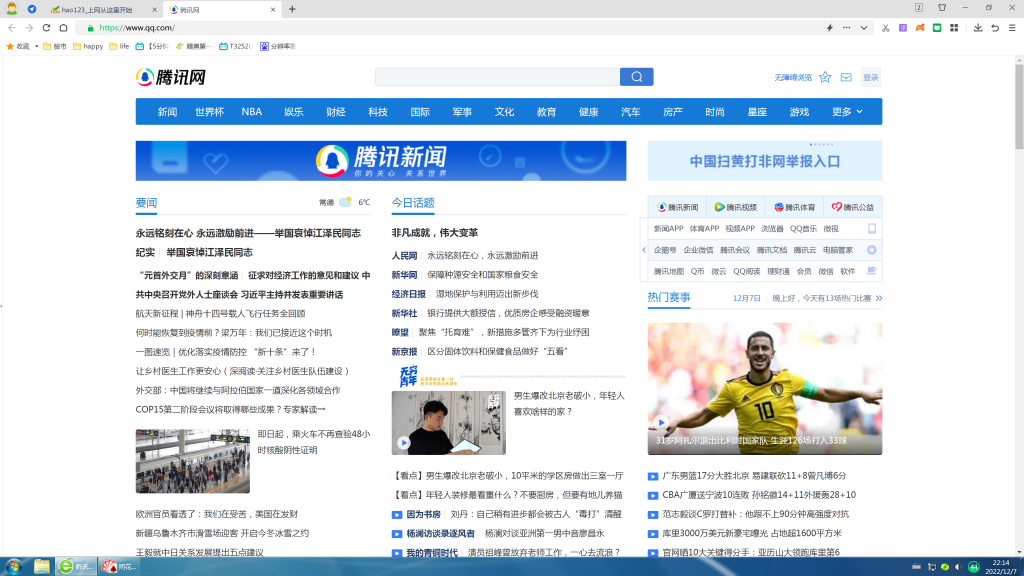Image resolution: width=1024 pixels, height=576 pixels.
Task: Open the mail envelope icon in header
Action: pos(846,77)
